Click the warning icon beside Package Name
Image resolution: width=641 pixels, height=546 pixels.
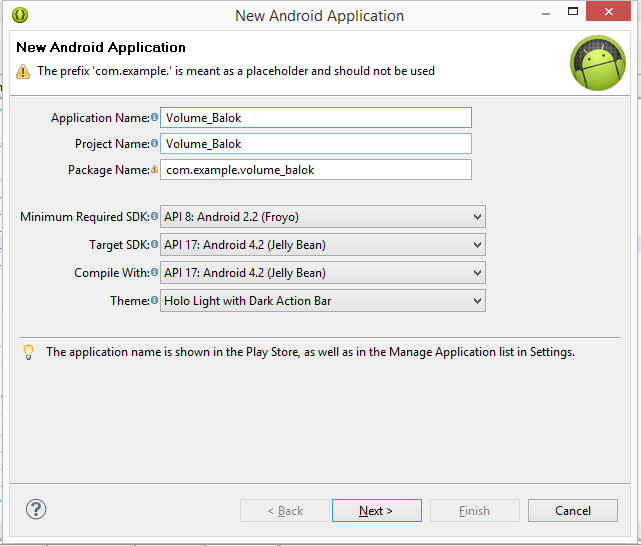tap(154, 169)
